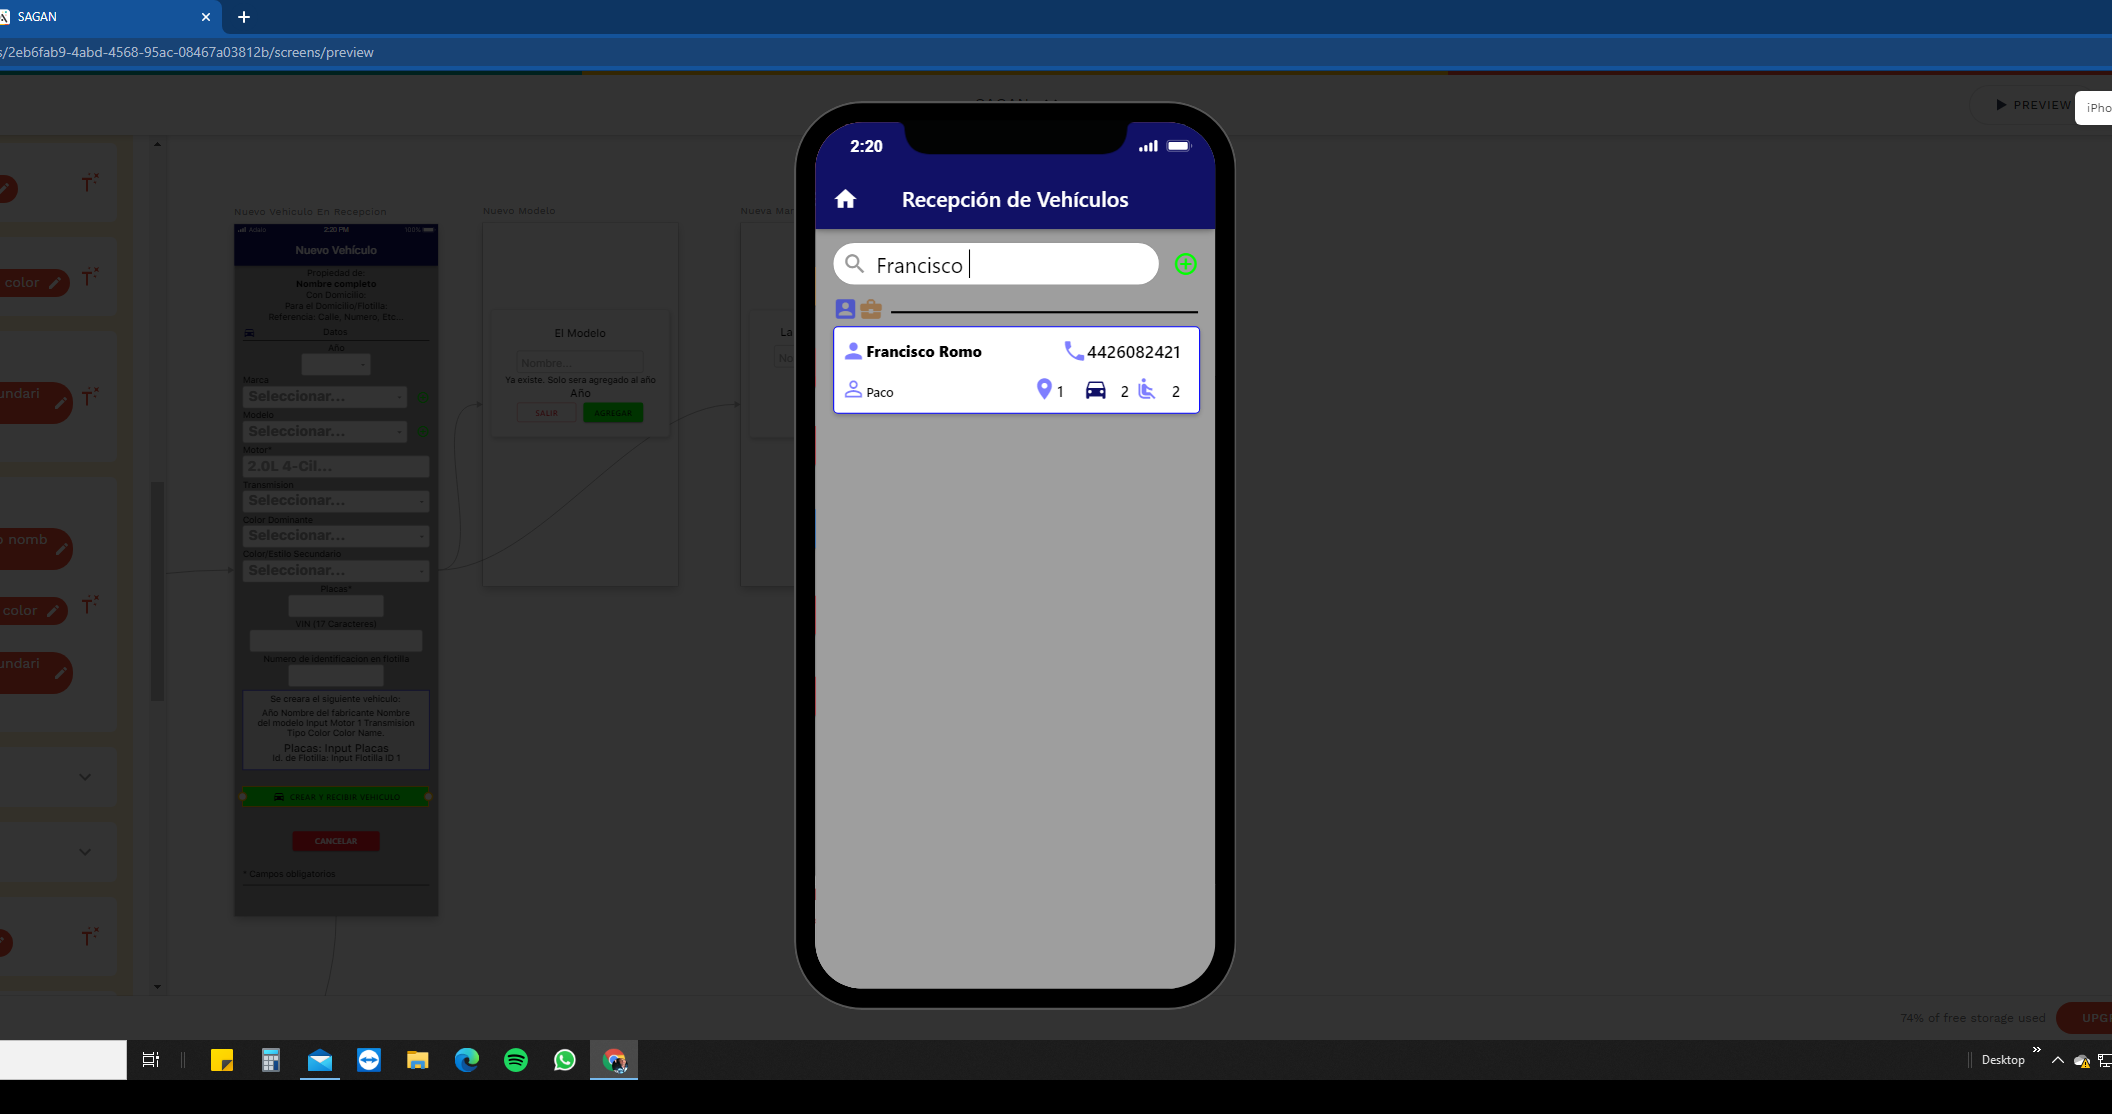Open a new browser tab
The width and height of the screenshot is (2112, 1114).
click(244, 17)
